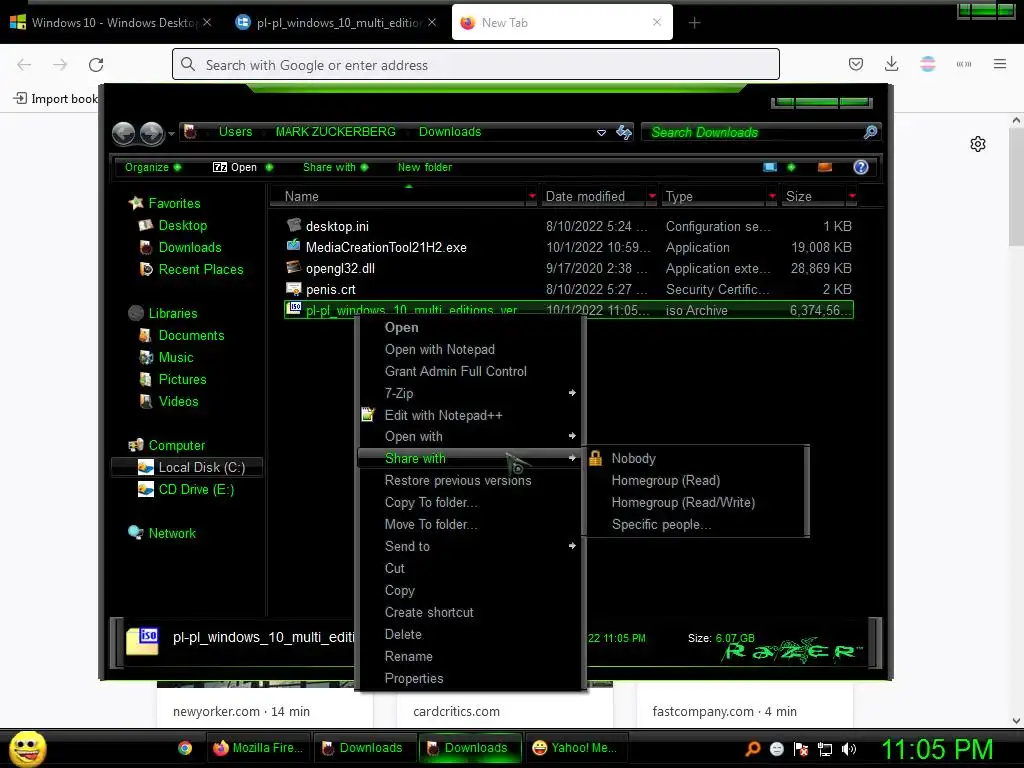The image size is (1024, 768).
Task: Click the Type column filter arrow
Action: (772, 196)
